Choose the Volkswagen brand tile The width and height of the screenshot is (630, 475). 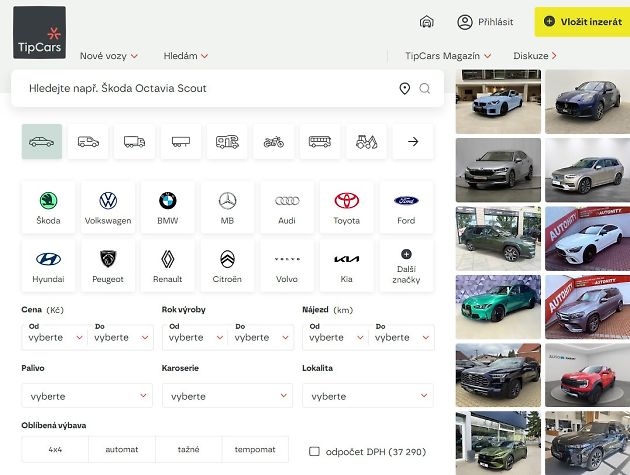(108, 207)
